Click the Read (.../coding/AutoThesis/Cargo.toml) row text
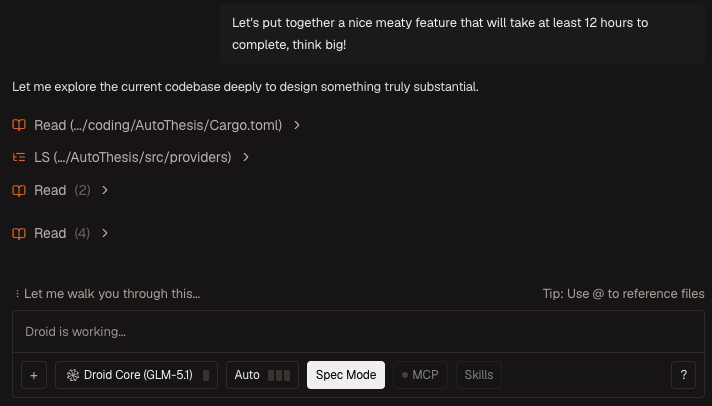 point(158,125)
